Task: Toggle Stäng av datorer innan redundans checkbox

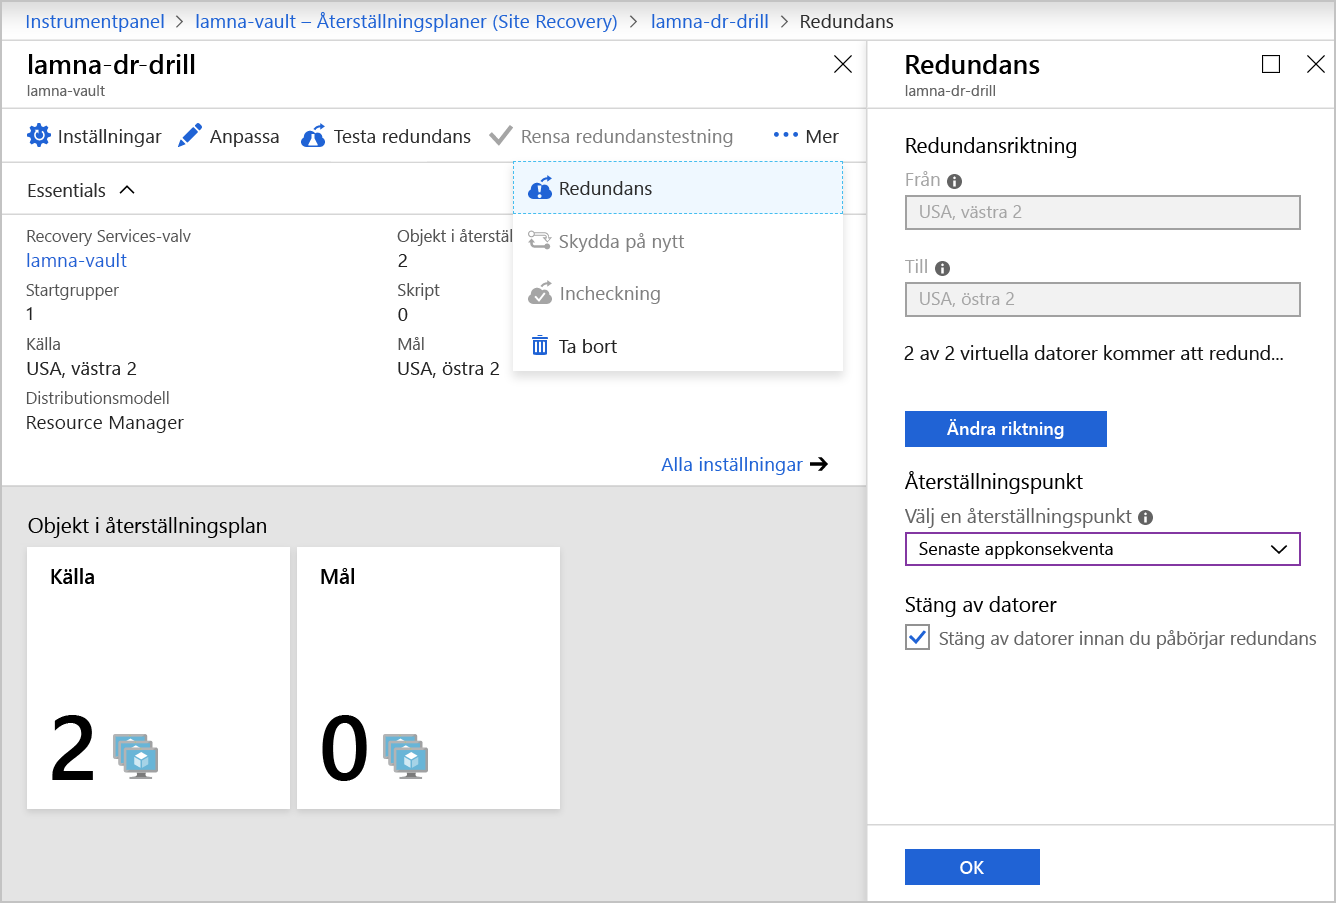Action: coord(917,638)
